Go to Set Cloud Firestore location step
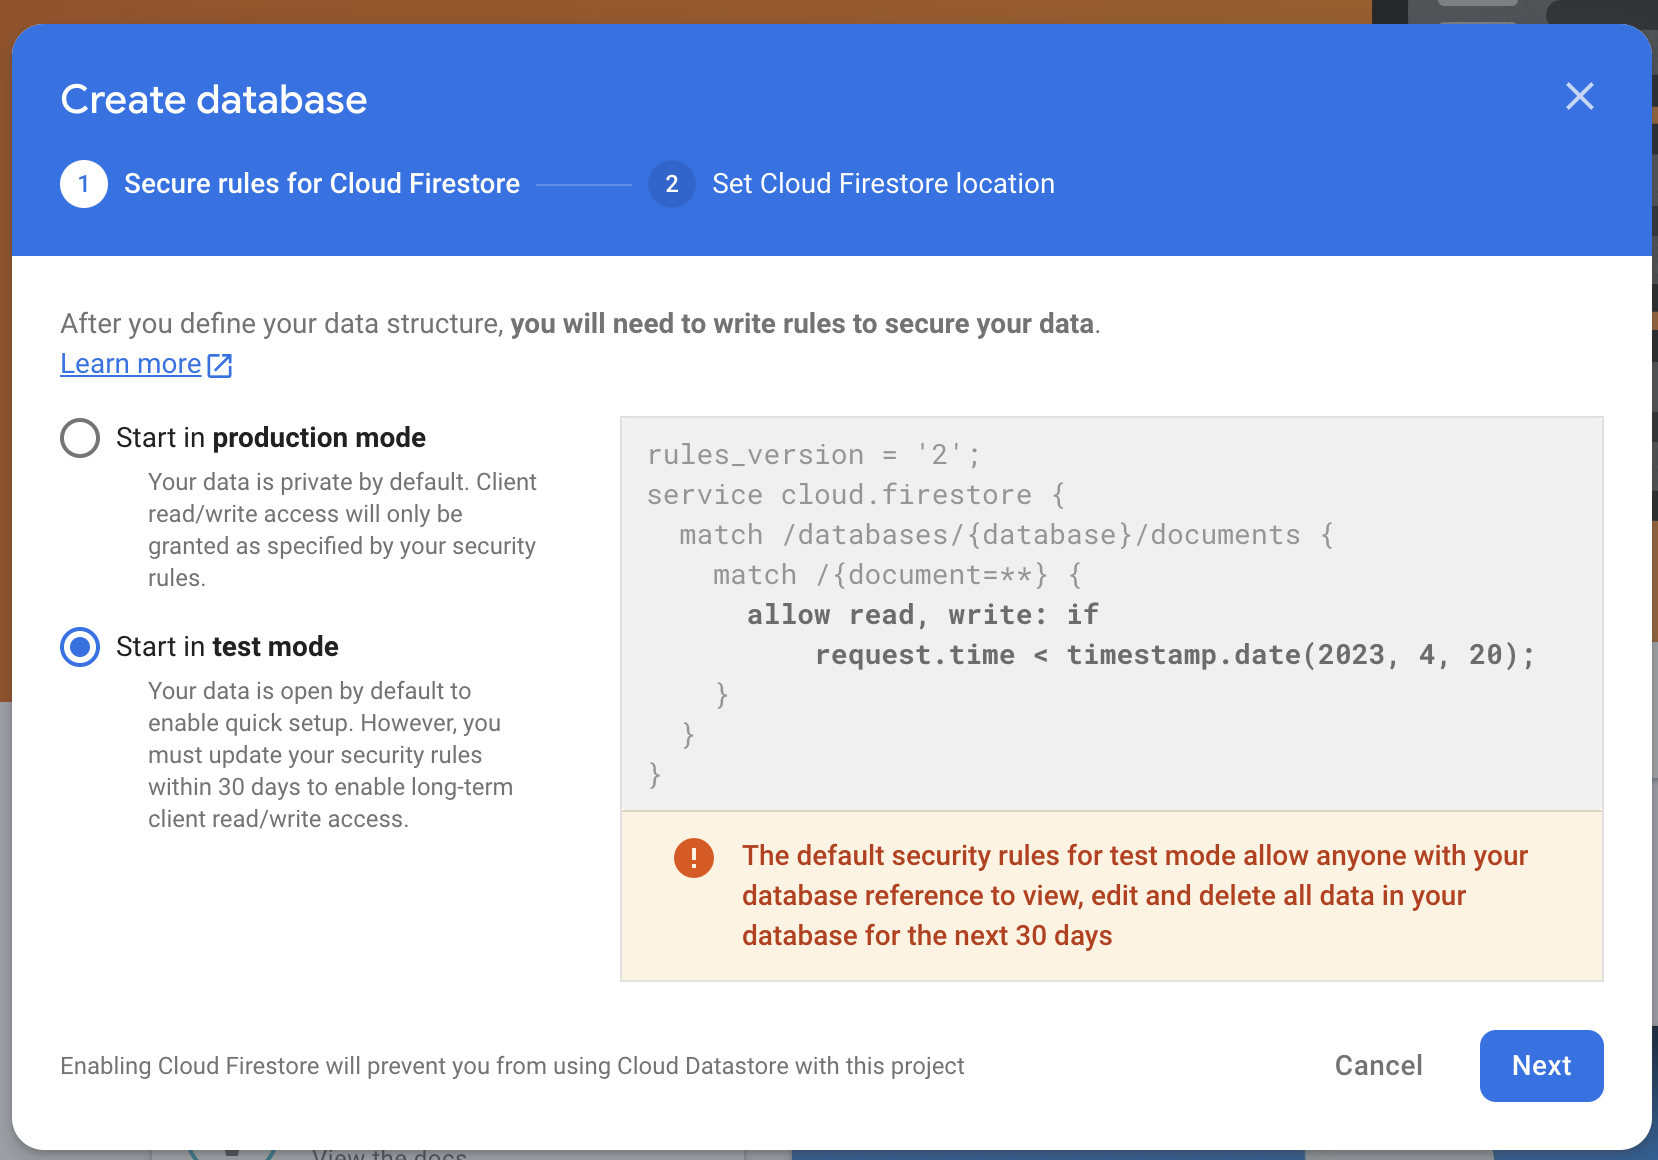The image size is (1658, 1160). click(883, 184)
